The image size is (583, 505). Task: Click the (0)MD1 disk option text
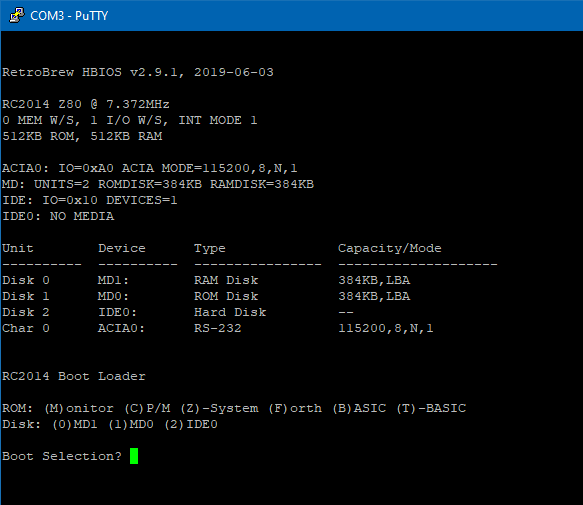tap(75, 424)
